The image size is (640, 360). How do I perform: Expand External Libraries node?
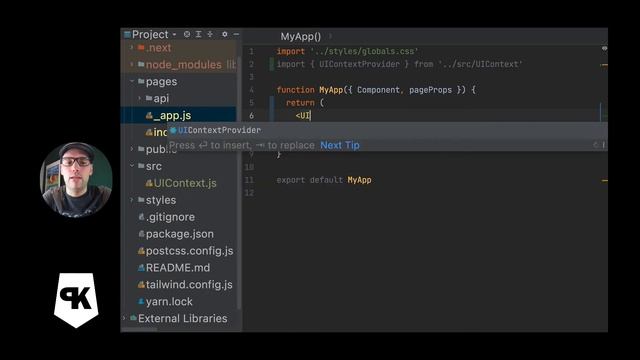pyautogui.click(x=124, y=318)
